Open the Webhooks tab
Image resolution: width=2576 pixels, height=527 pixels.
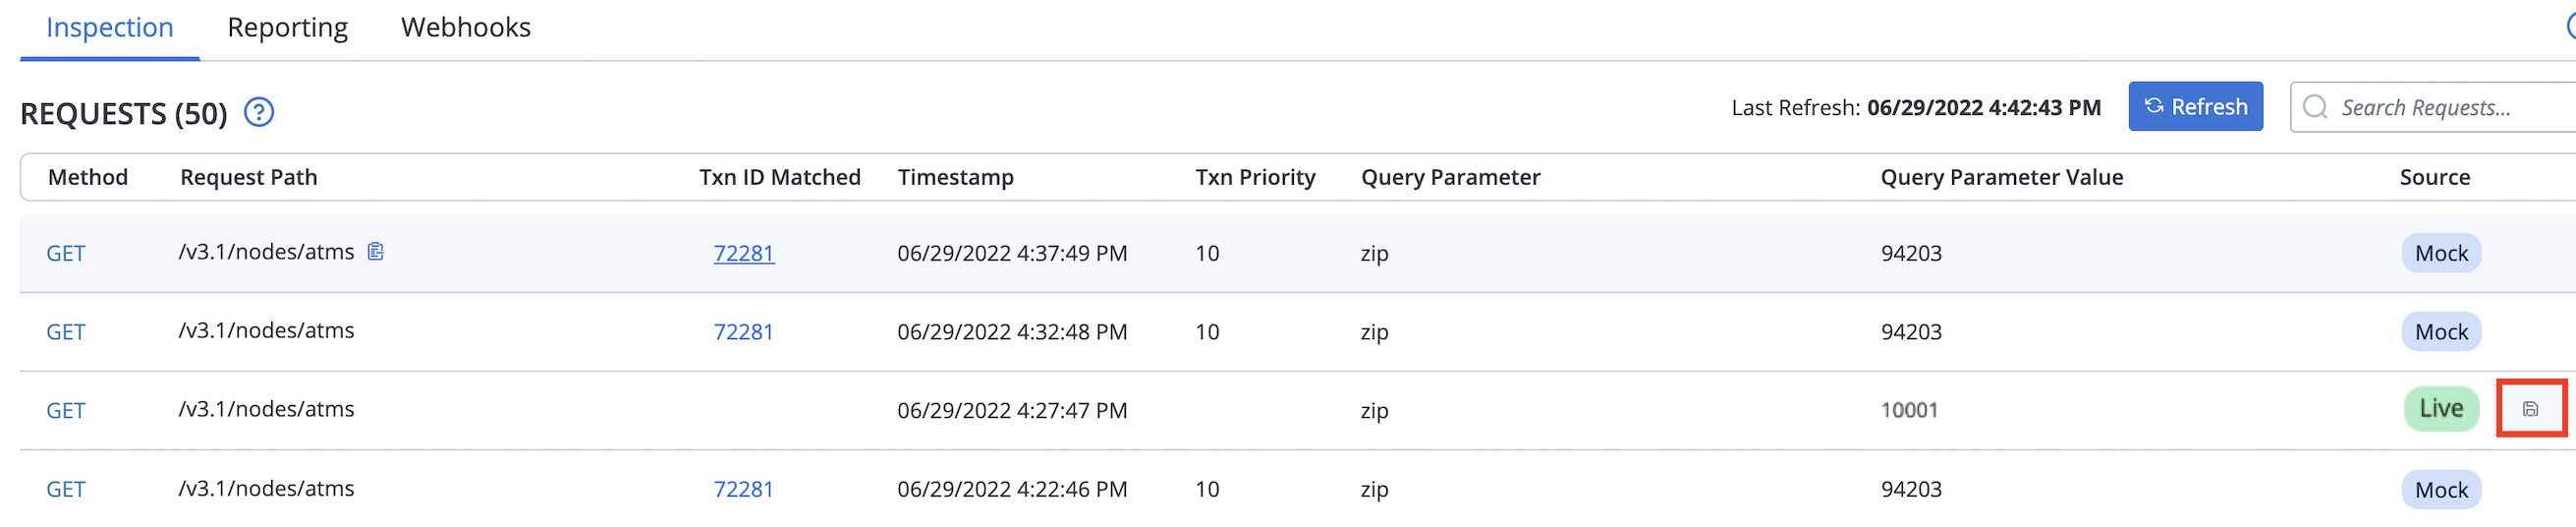coord(466,27)
